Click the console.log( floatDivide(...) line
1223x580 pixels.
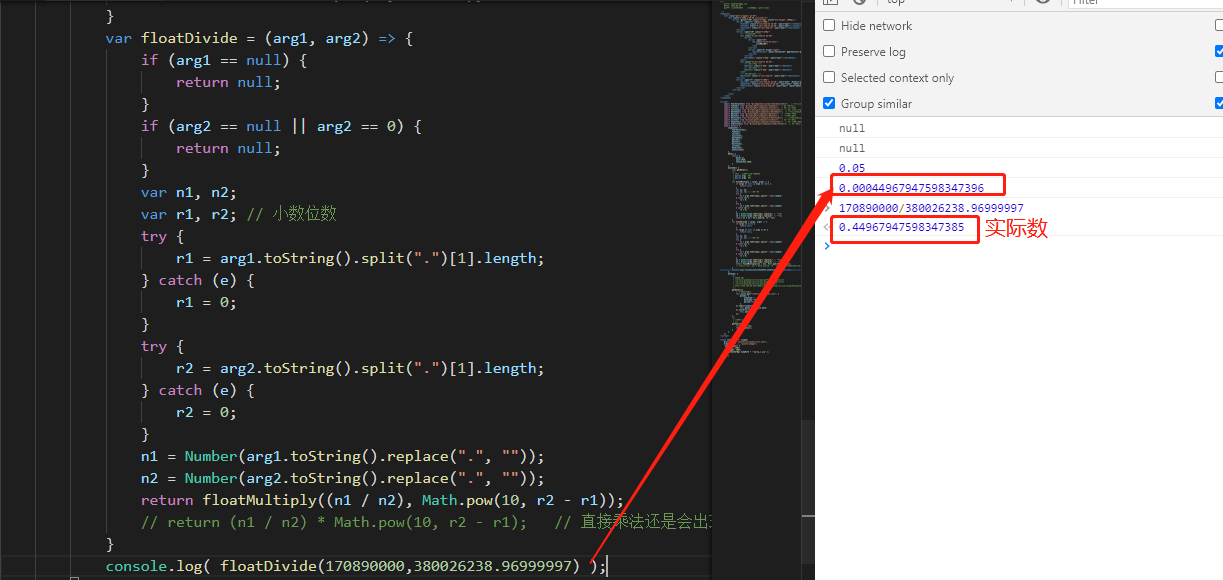coord(356,566)
